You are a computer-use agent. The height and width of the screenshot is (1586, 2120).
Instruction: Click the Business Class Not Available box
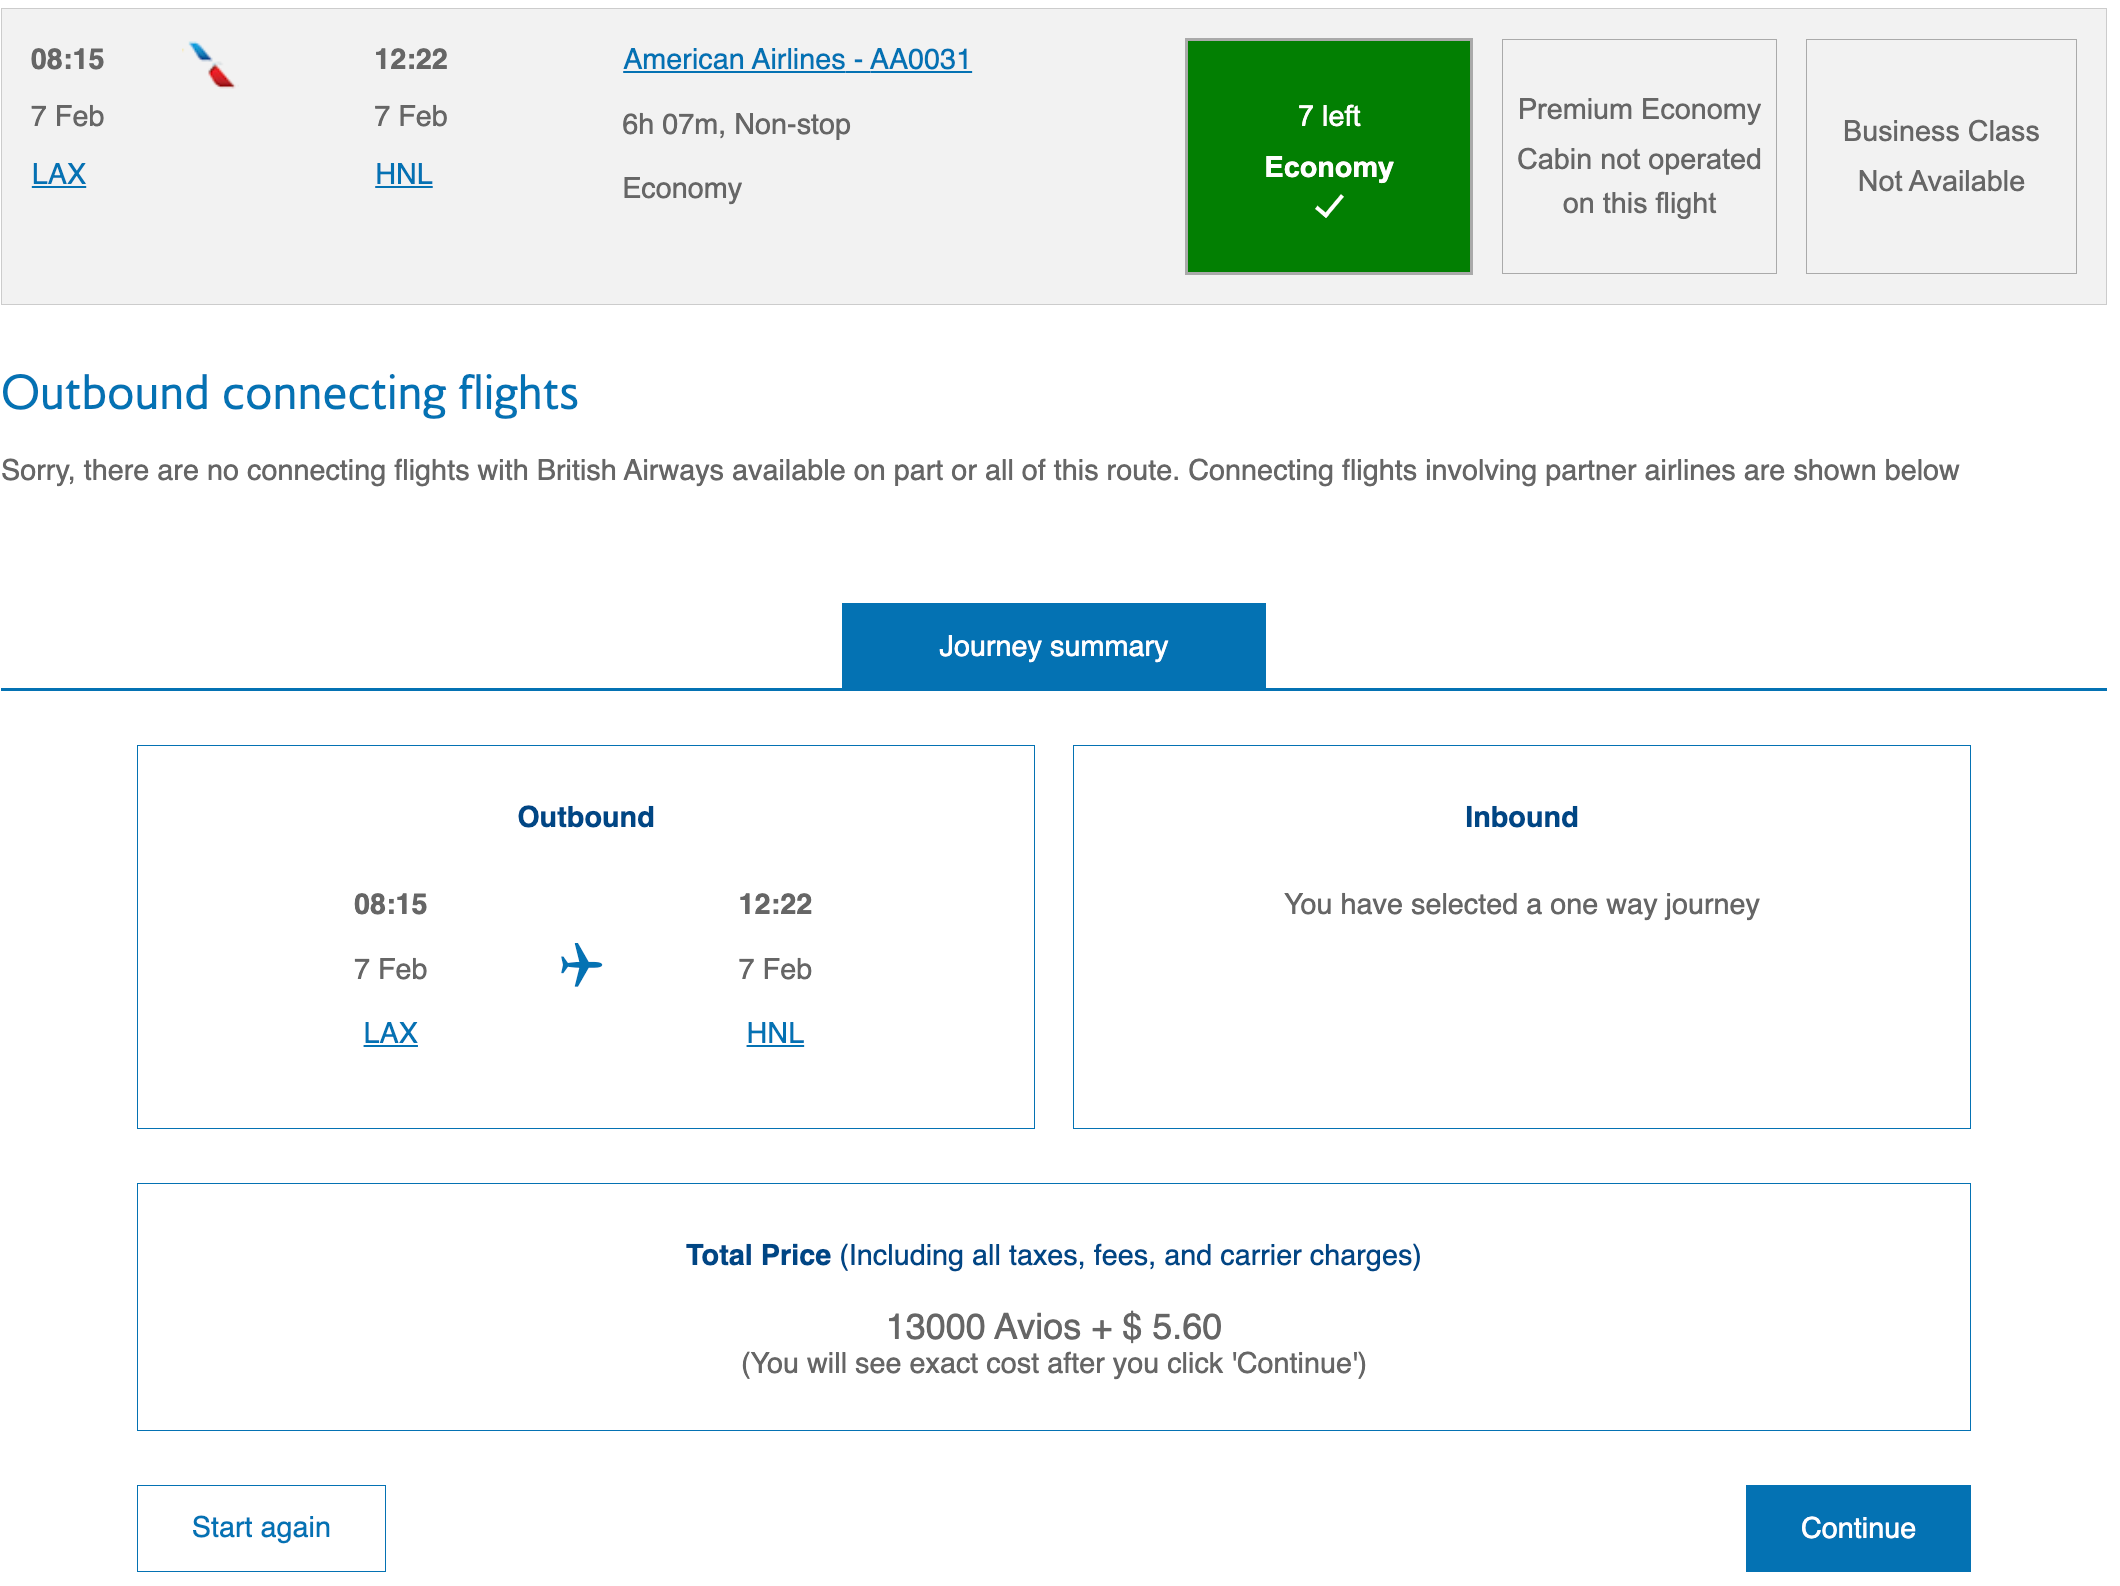pyautogui.click(x=1941, y=155)
